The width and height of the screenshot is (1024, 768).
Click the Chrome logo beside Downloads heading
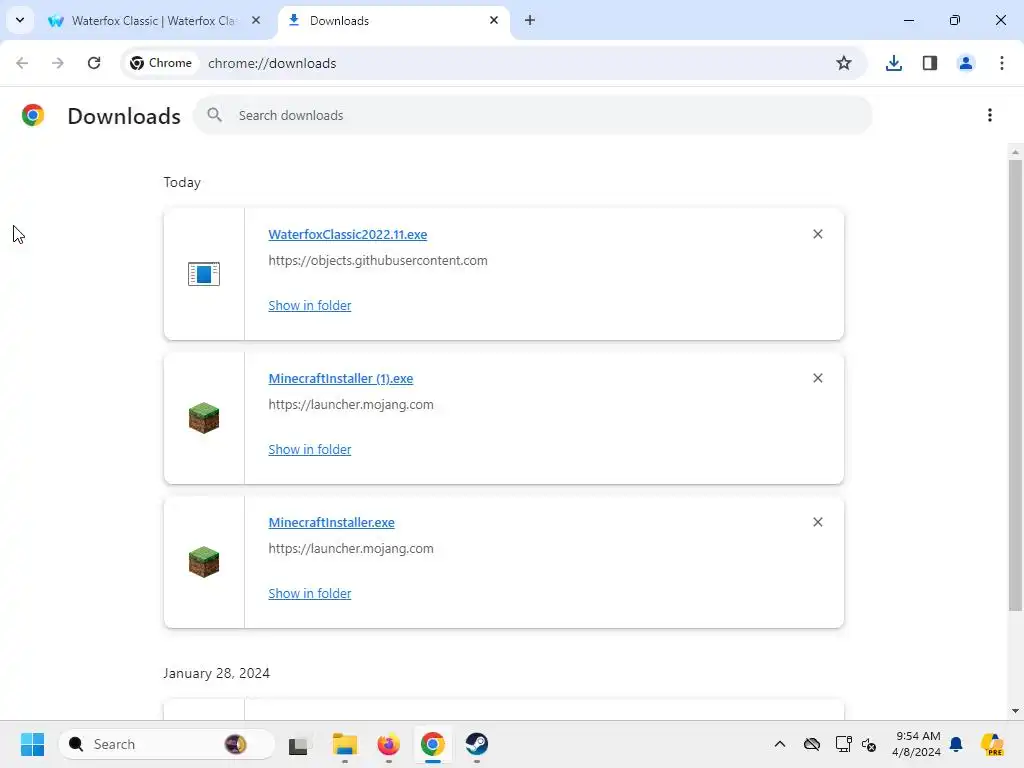(x=33, y=115)
